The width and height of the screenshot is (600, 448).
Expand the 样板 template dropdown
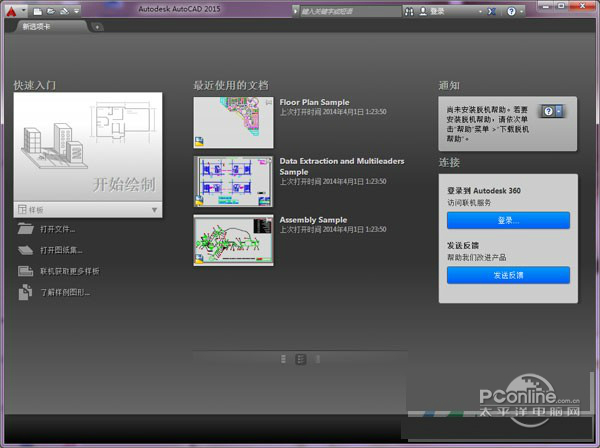click(154, 210)
